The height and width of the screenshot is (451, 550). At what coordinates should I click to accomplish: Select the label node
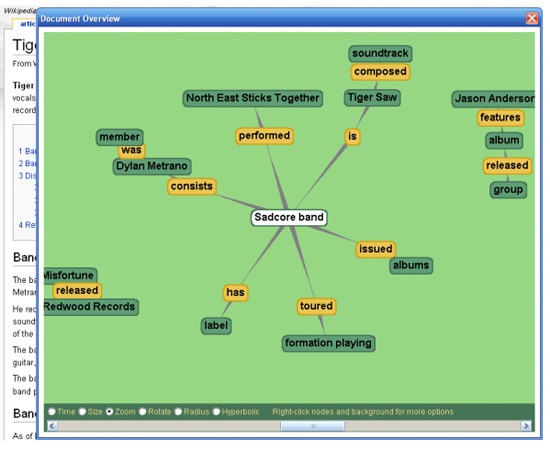(x=216, y=326)
